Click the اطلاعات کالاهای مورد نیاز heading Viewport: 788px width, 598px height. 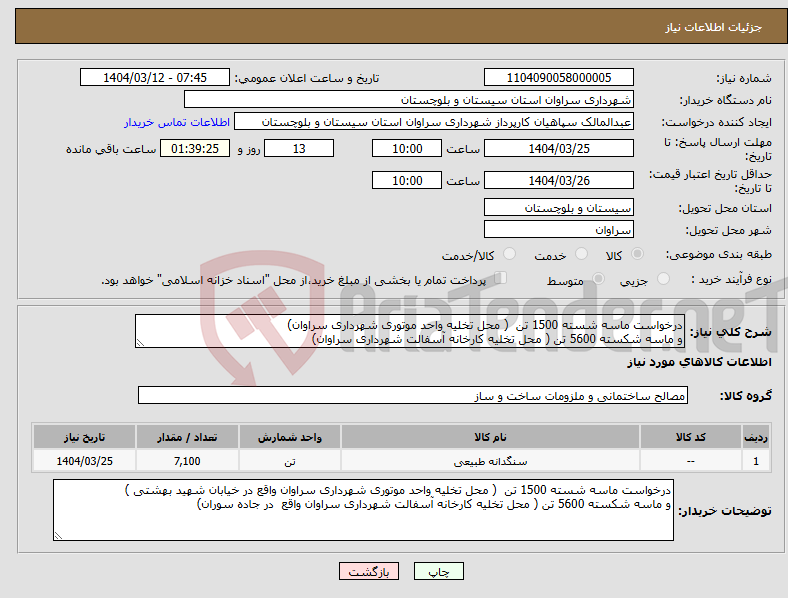tap(699, 362)
